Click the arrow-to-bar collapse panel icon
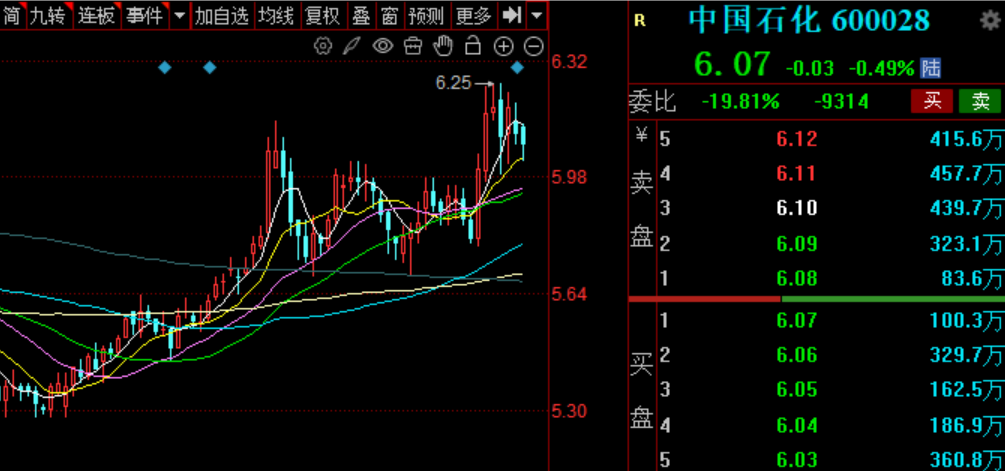Screen dimensions: 1005x471 [x=512, y=15]
